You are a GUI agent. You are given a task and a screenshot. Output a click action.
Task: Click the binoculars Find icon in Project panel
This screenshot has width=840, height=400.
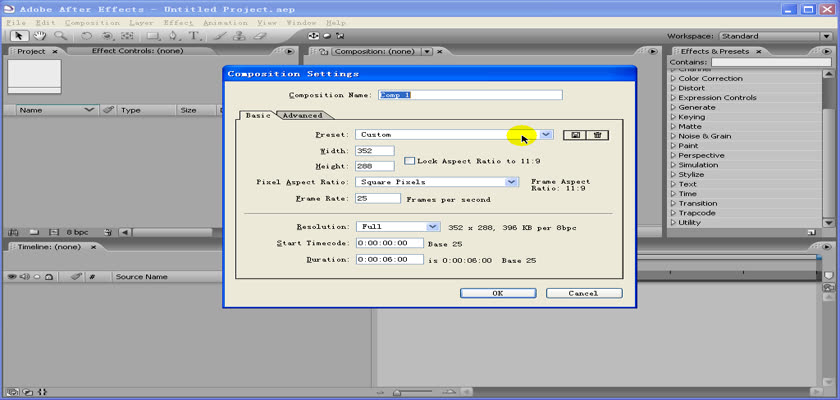pyautogui.click(x=13, y=232)
